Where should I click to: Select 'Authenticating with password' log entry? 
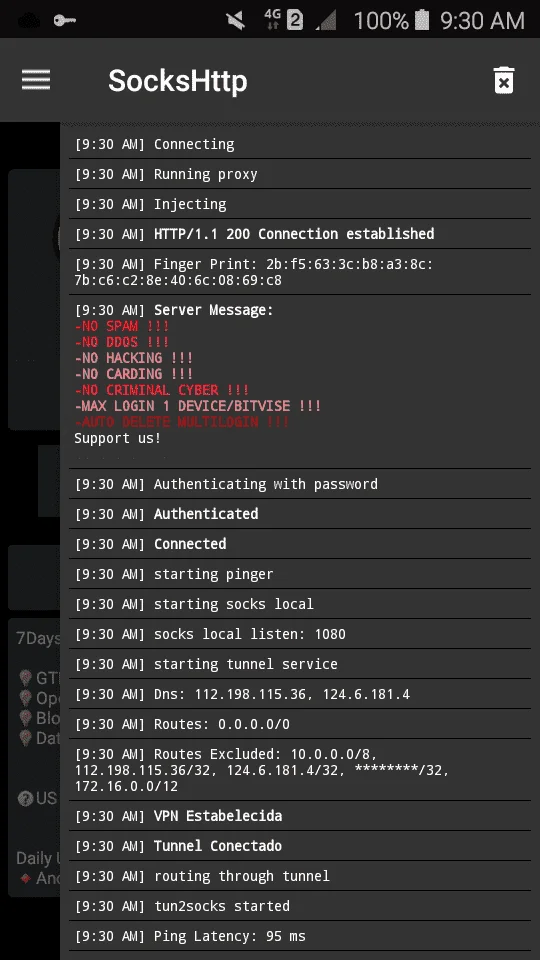pyautogui.click(x=299, y=484)
